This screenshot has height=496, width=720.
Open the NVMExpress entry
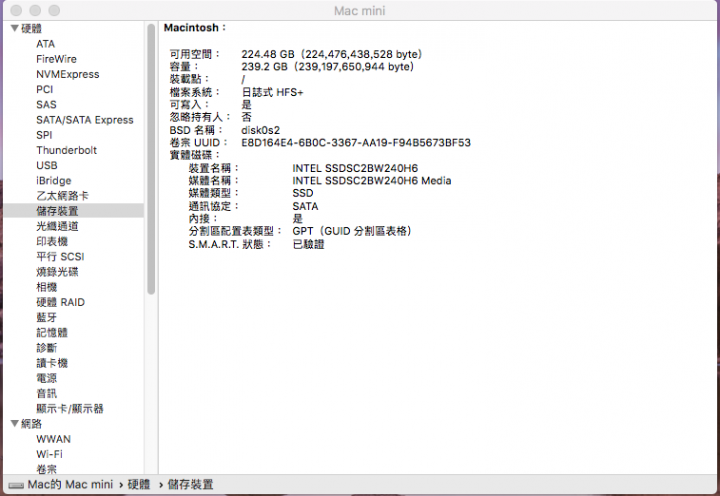click(68, 74)
